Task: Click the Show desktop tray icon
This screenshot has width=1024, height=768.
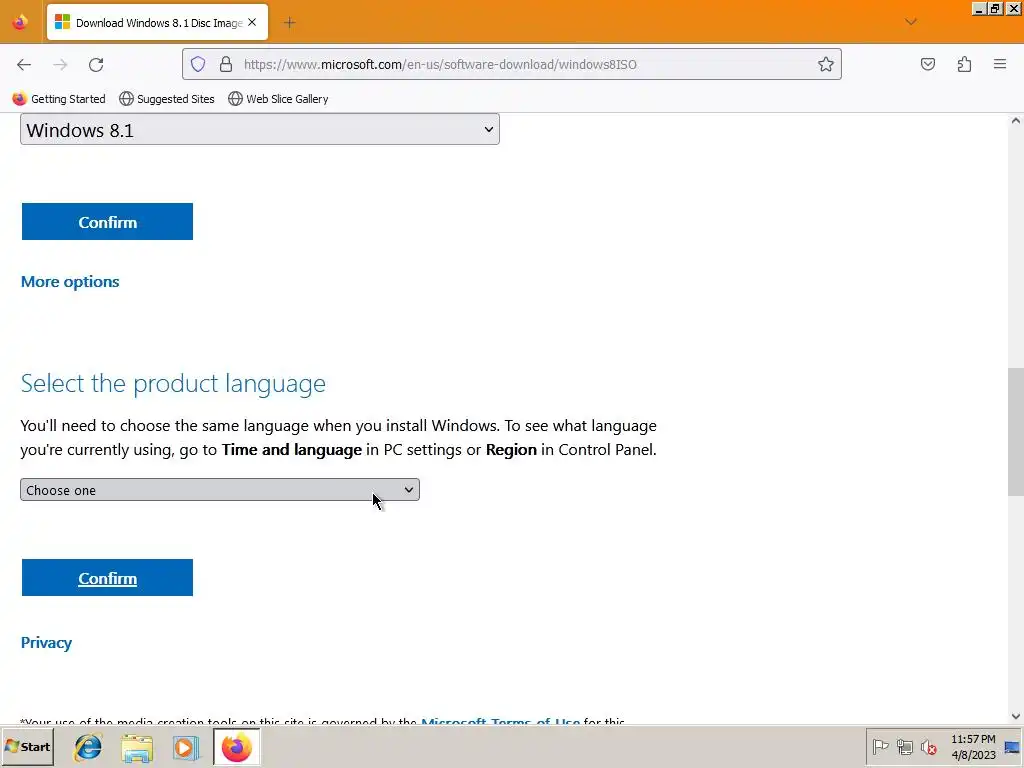Action: (1012, 747)
